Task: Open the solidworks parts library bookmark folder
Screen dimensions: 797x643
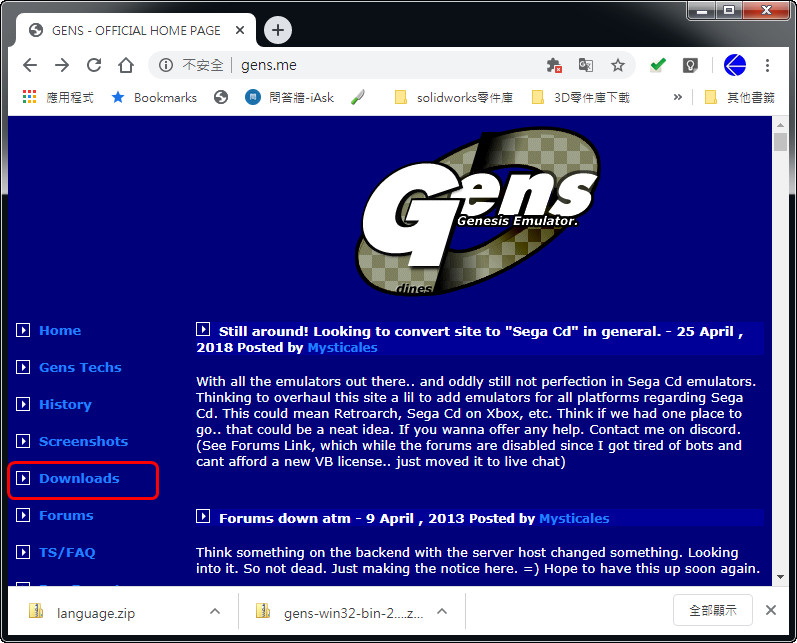Action: pyautogui.click(x=454, y=97)
